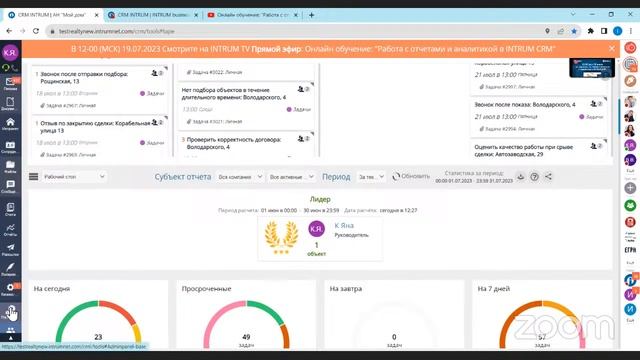Expand the browser tab search chevron
This screenshot has width=640, height=360.
tap(573, 14)
